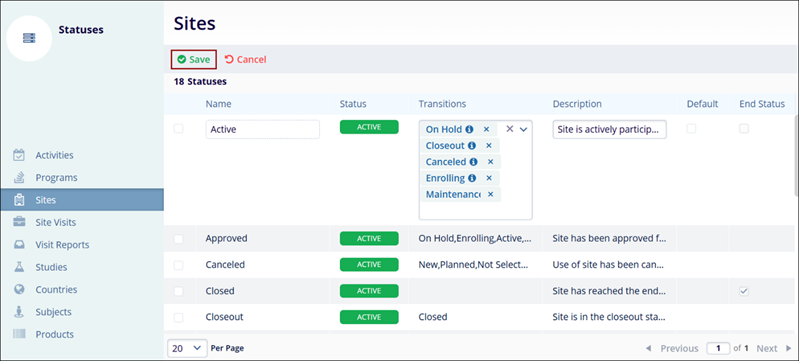Click the info icon beside Canceled tag
800x361 pixels.
473,162
